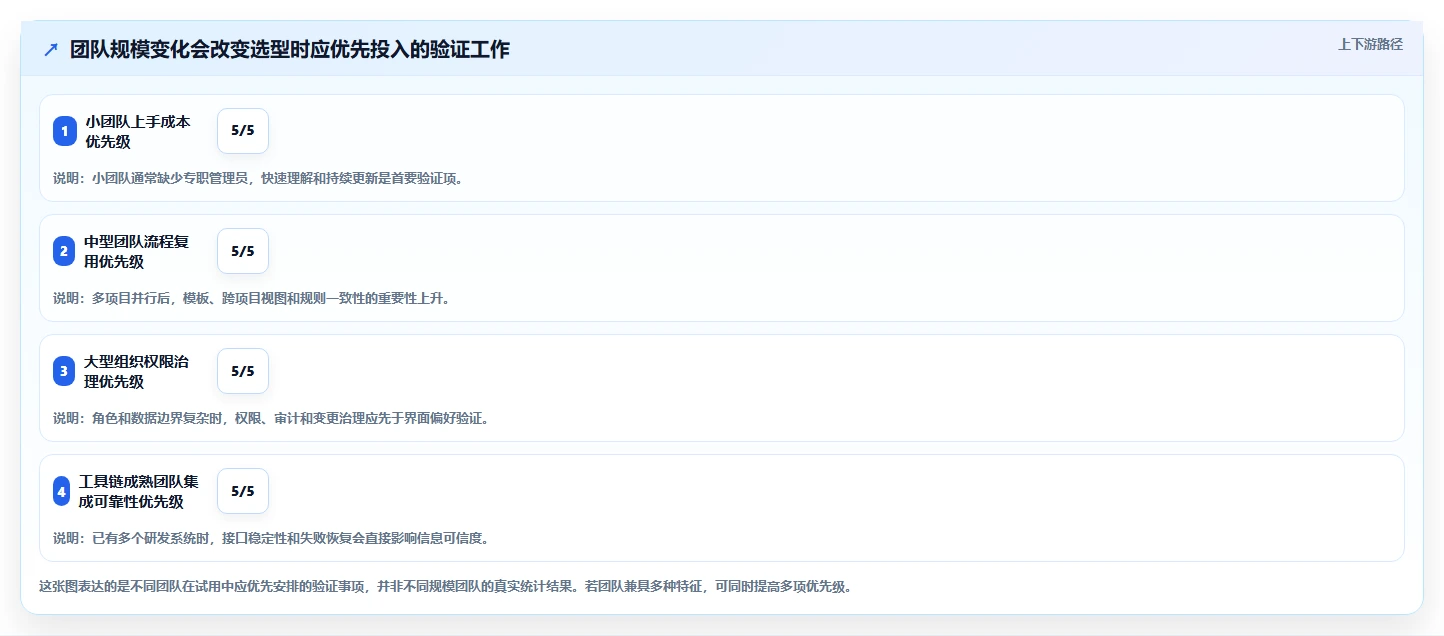Screen dimensions: 1444x636
Task: Click description 小团队通常缺少专职管理员
Action: tap(258, 178)
